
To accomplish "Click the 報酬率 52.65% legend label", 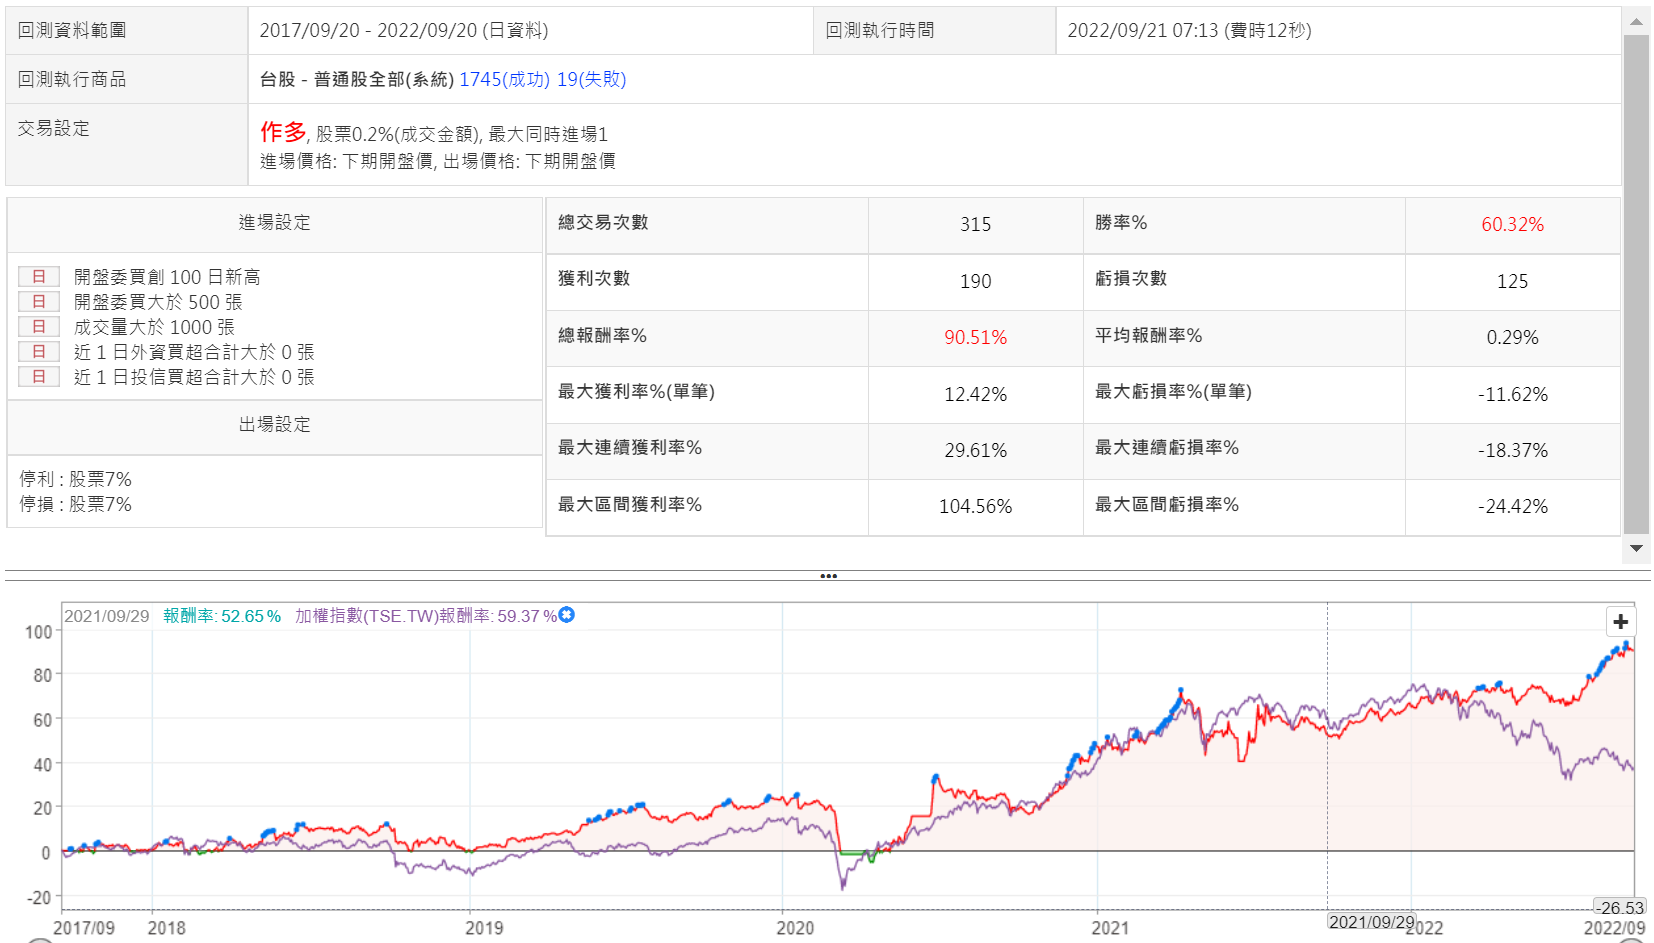I will pos(222,616).
